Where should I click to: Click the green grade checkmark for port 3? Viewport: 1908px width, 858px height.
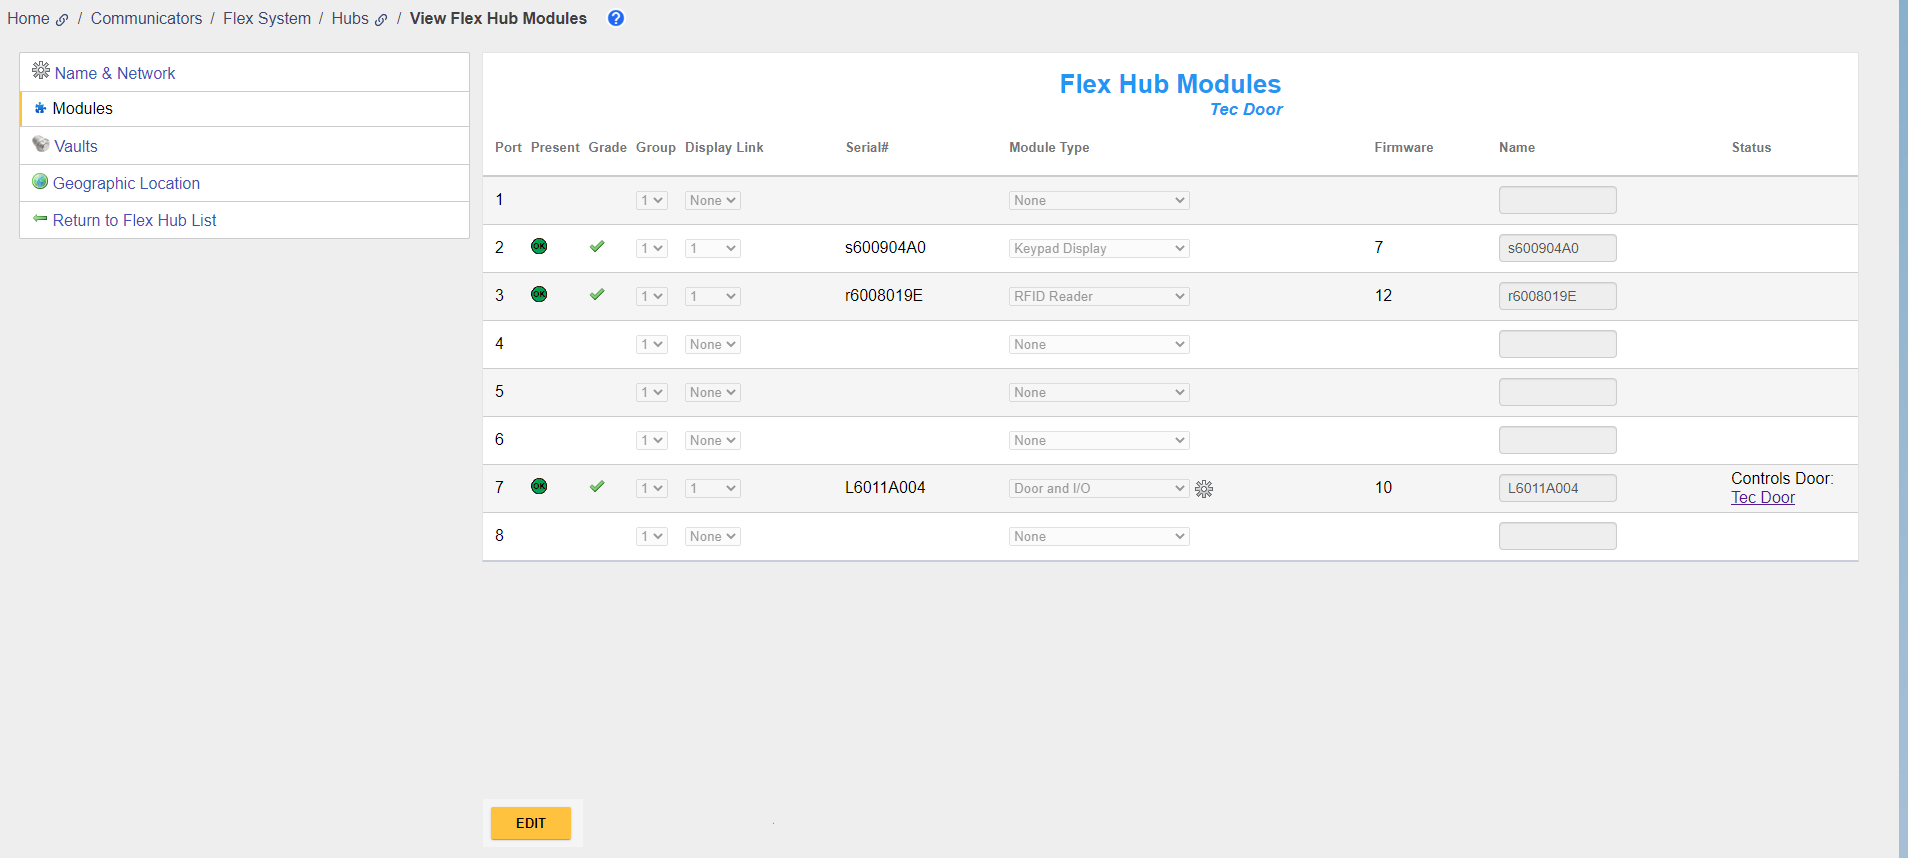(597, 295)
